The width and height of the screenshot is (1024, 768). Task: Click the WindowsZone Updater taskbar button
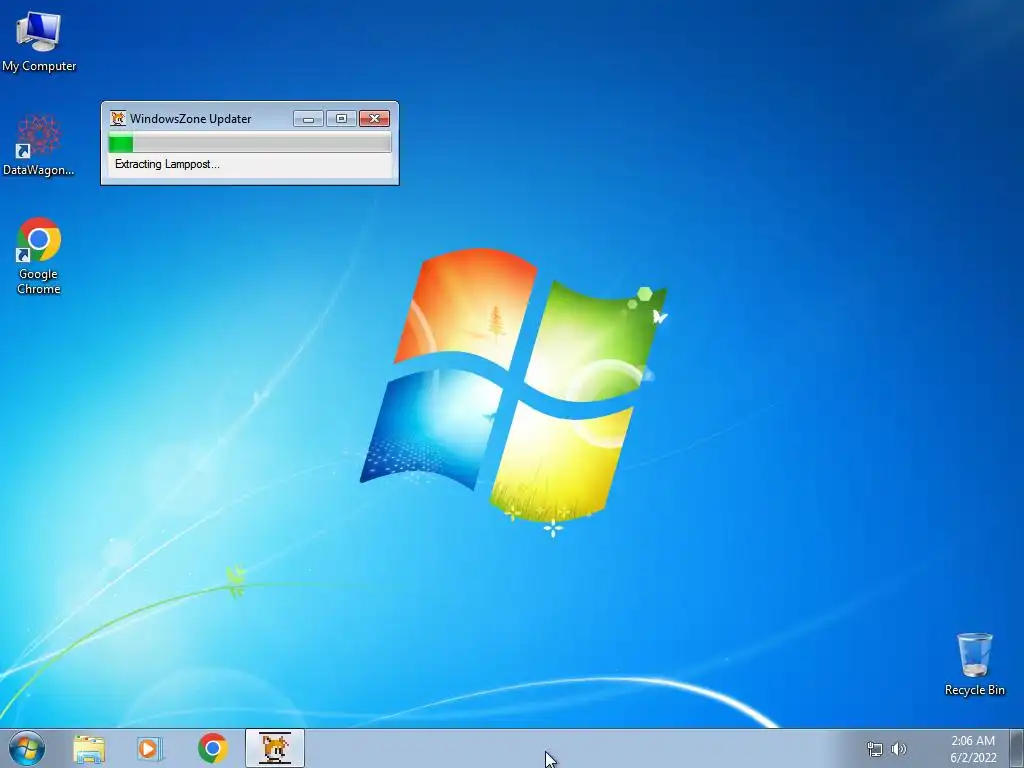(x=275, y=748)
